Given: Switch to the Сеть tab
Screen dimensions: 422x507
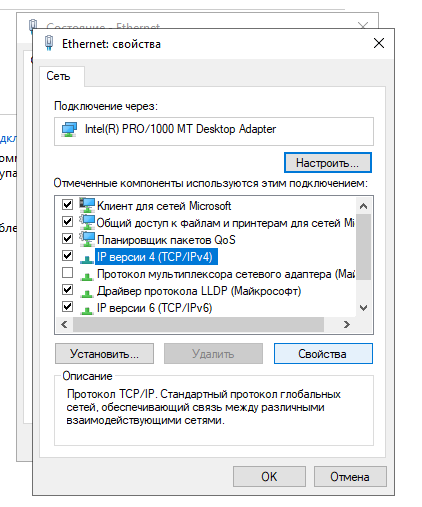Looking at the screenshot, I should pyautogui.click(x=58, y=76).
